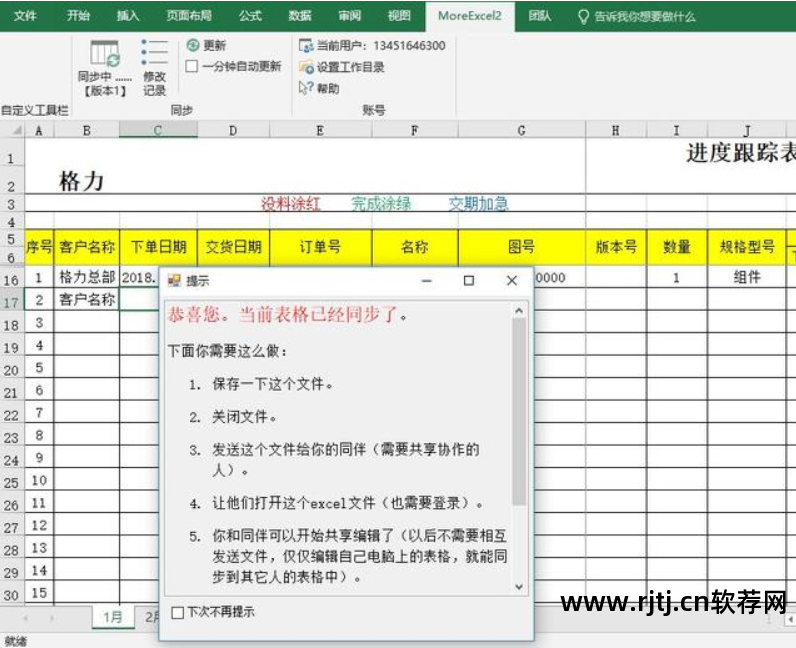Click the dialog scrollbar down arrow
The width and height of the screenshot is (796, 648).
(x=519, y=587)
